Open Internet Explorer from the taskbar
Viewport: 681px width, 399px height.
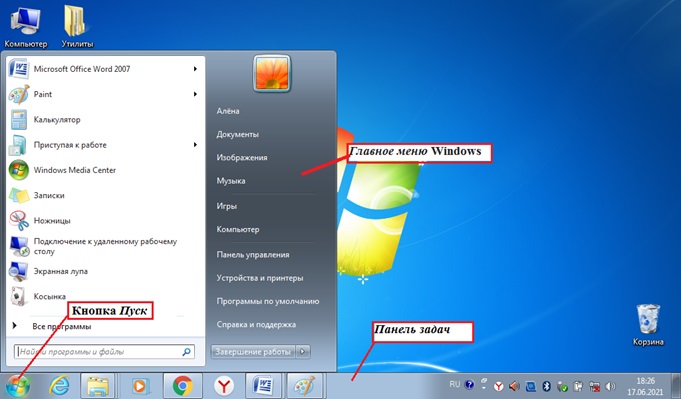point(59,386)
